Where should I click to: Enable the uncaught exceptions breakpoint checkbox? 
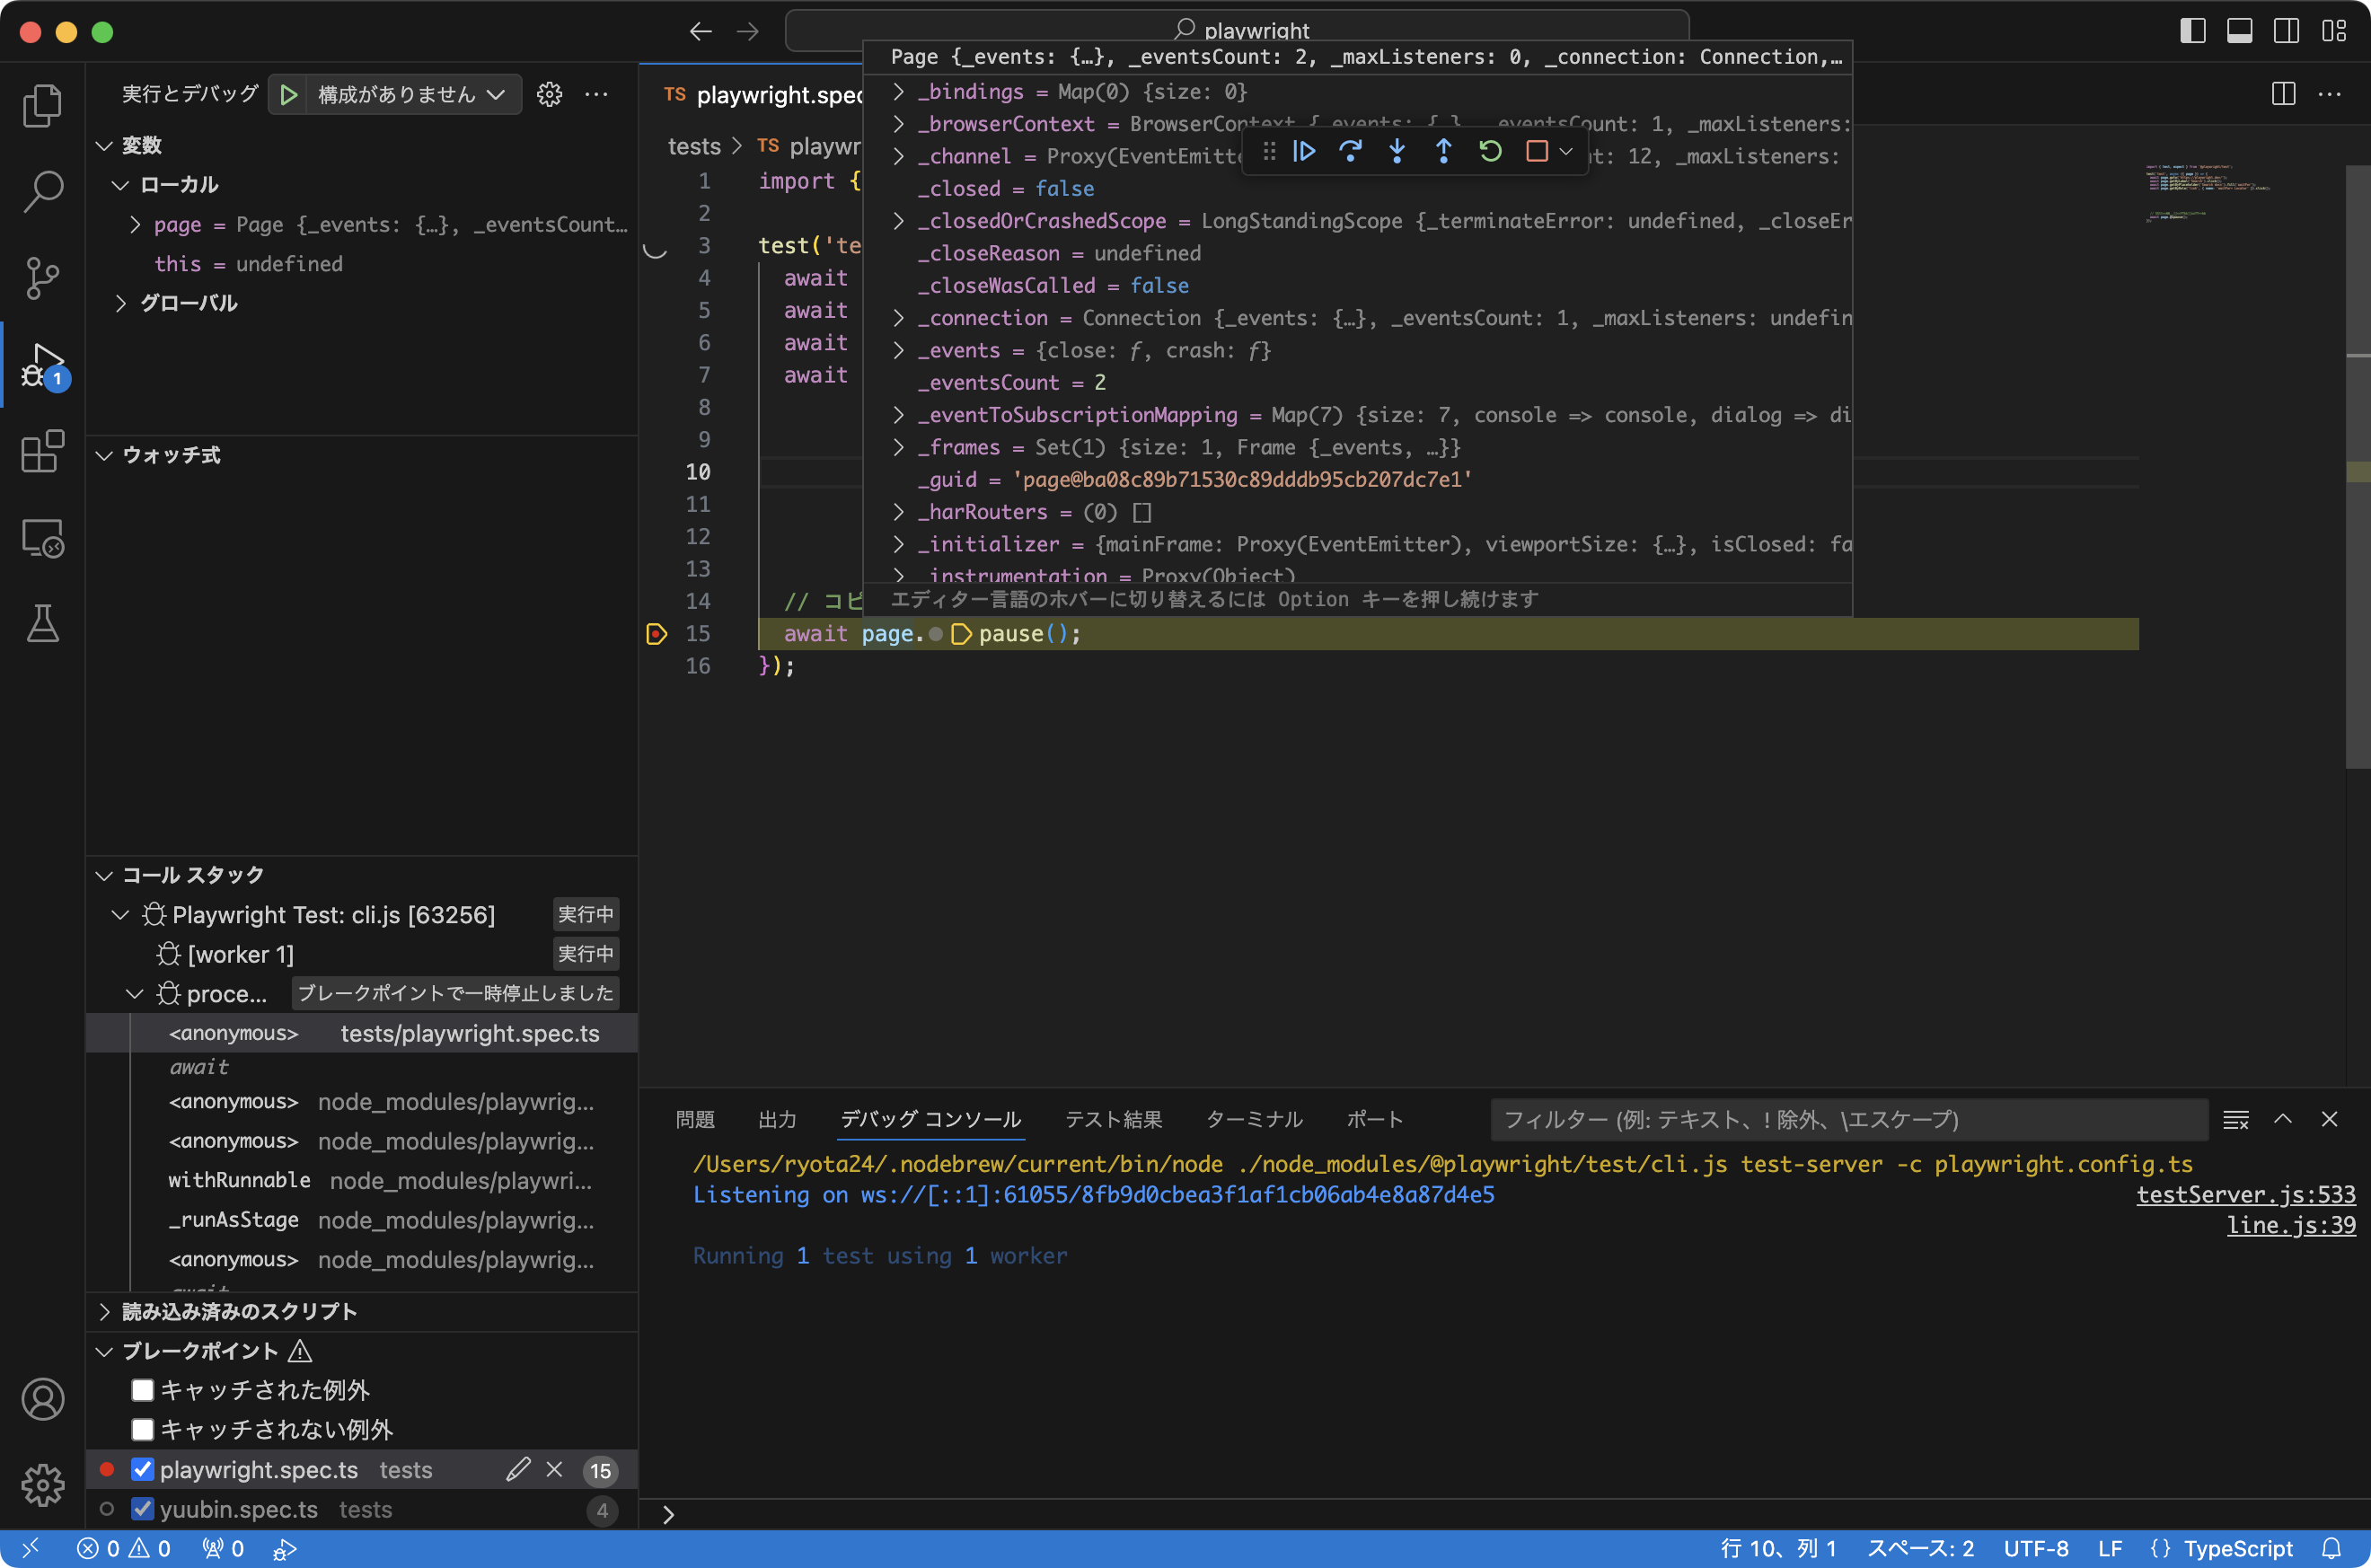tap(143, 1430)
